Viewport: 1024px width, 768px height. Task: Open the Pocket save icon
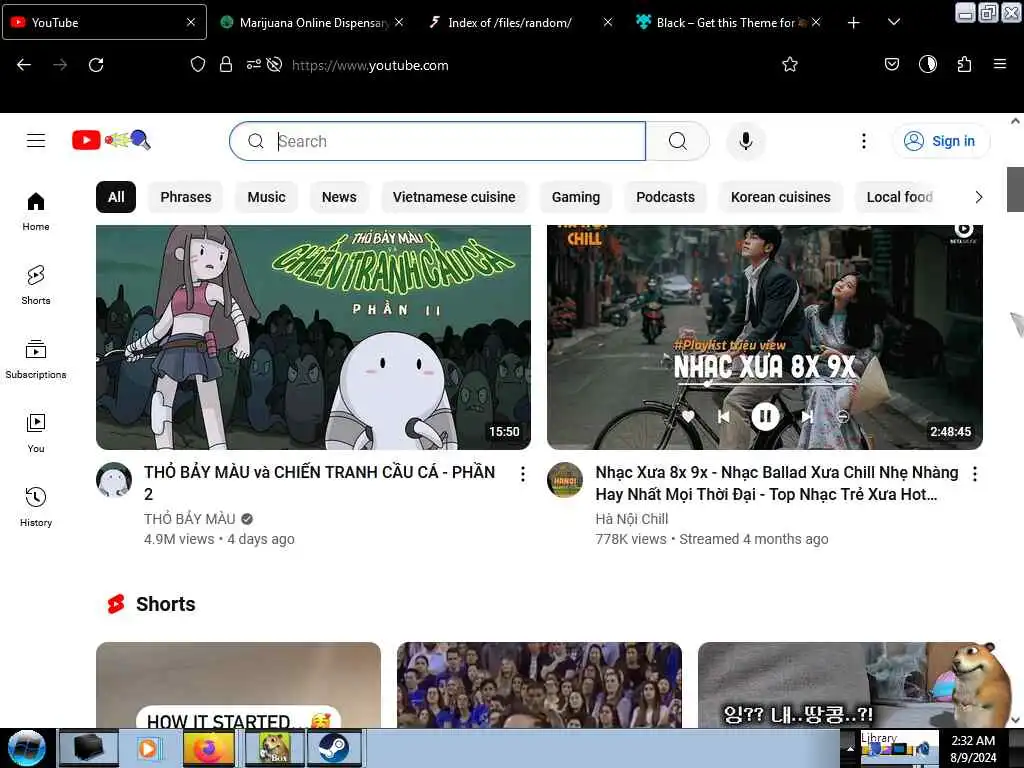[x=891, y=64]
